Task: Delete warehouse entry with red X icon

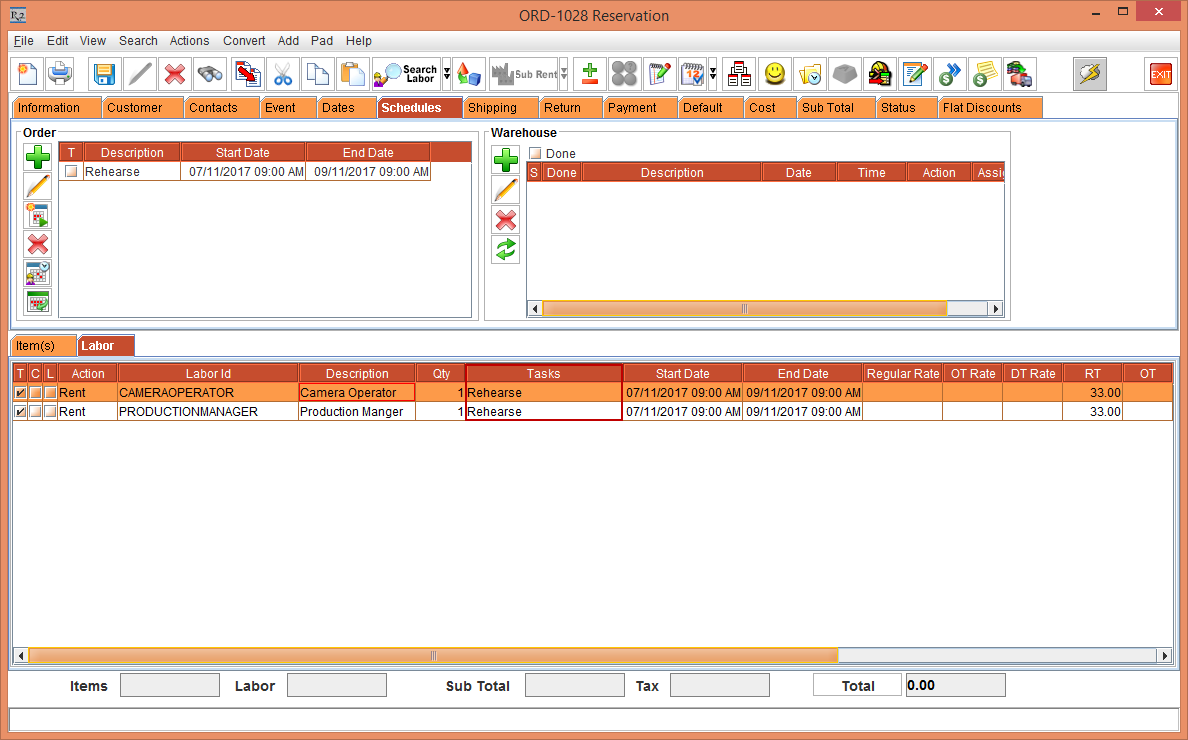Action: point(505,220)
